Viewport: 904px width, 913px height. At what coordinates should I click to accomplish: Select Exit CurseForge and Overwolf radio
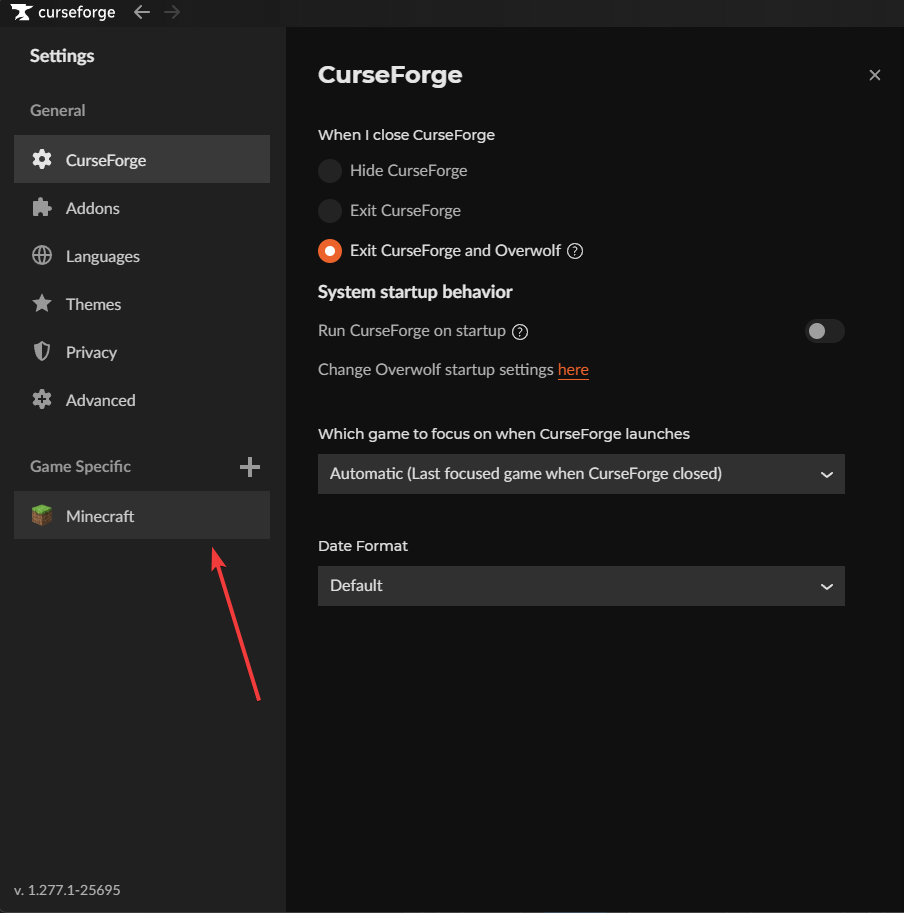[x=330, y=251]
